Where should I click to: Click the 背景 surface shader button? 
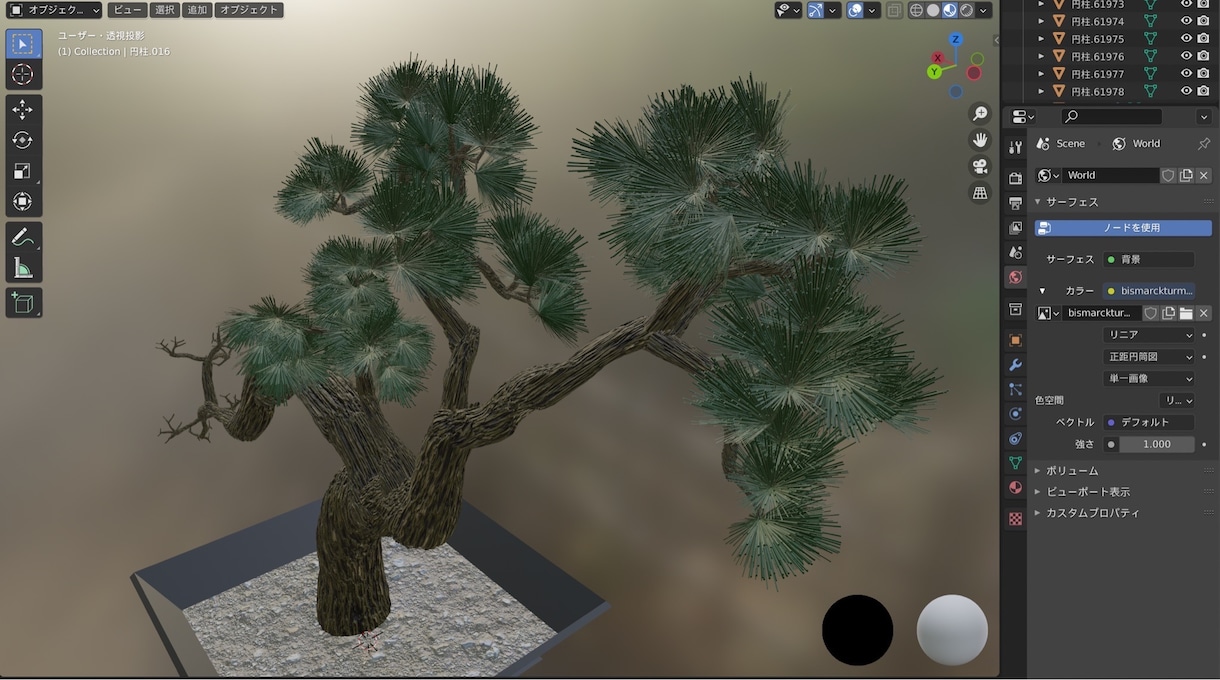tap(1149, 260)
